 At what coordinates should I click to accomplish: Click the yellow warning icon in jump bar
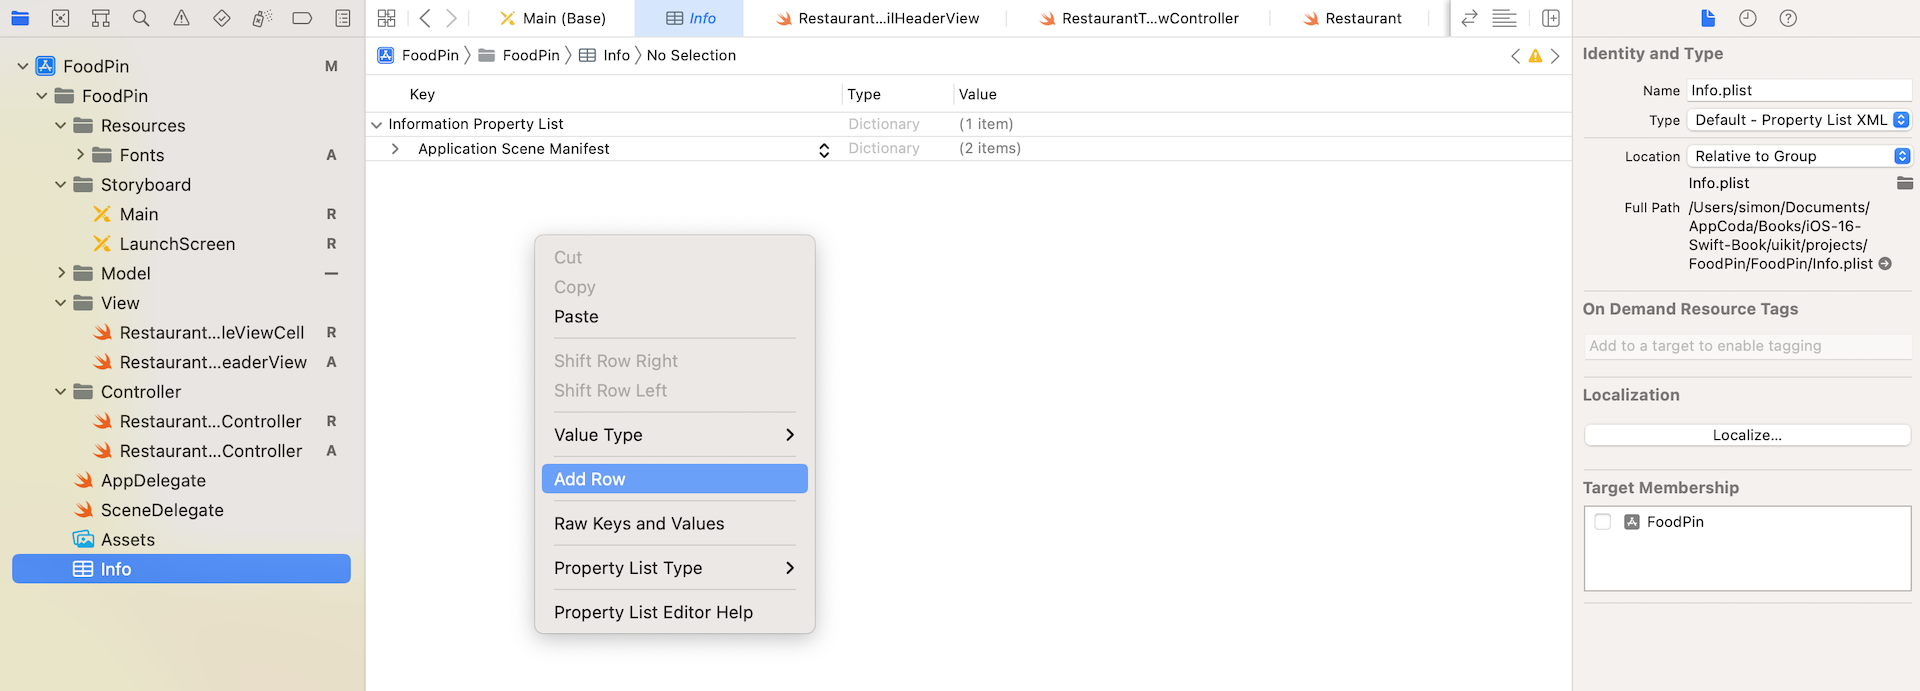point(1535,56)
